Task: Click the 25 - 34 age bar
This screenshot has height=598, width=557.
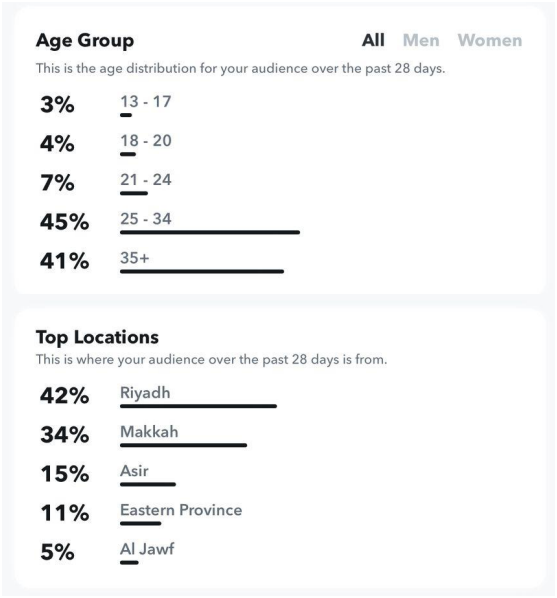Action: (210, 232)
